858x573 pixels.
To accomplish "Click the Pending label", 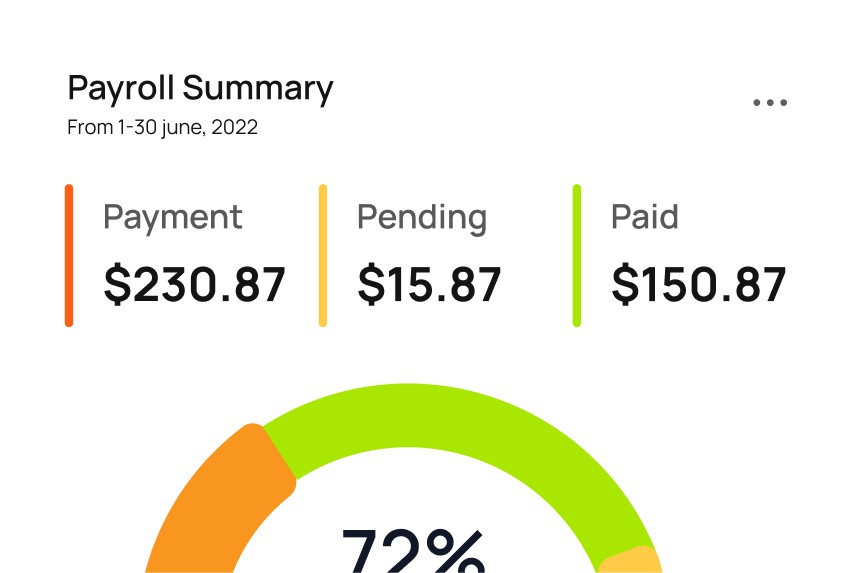I will pos(422,218).
